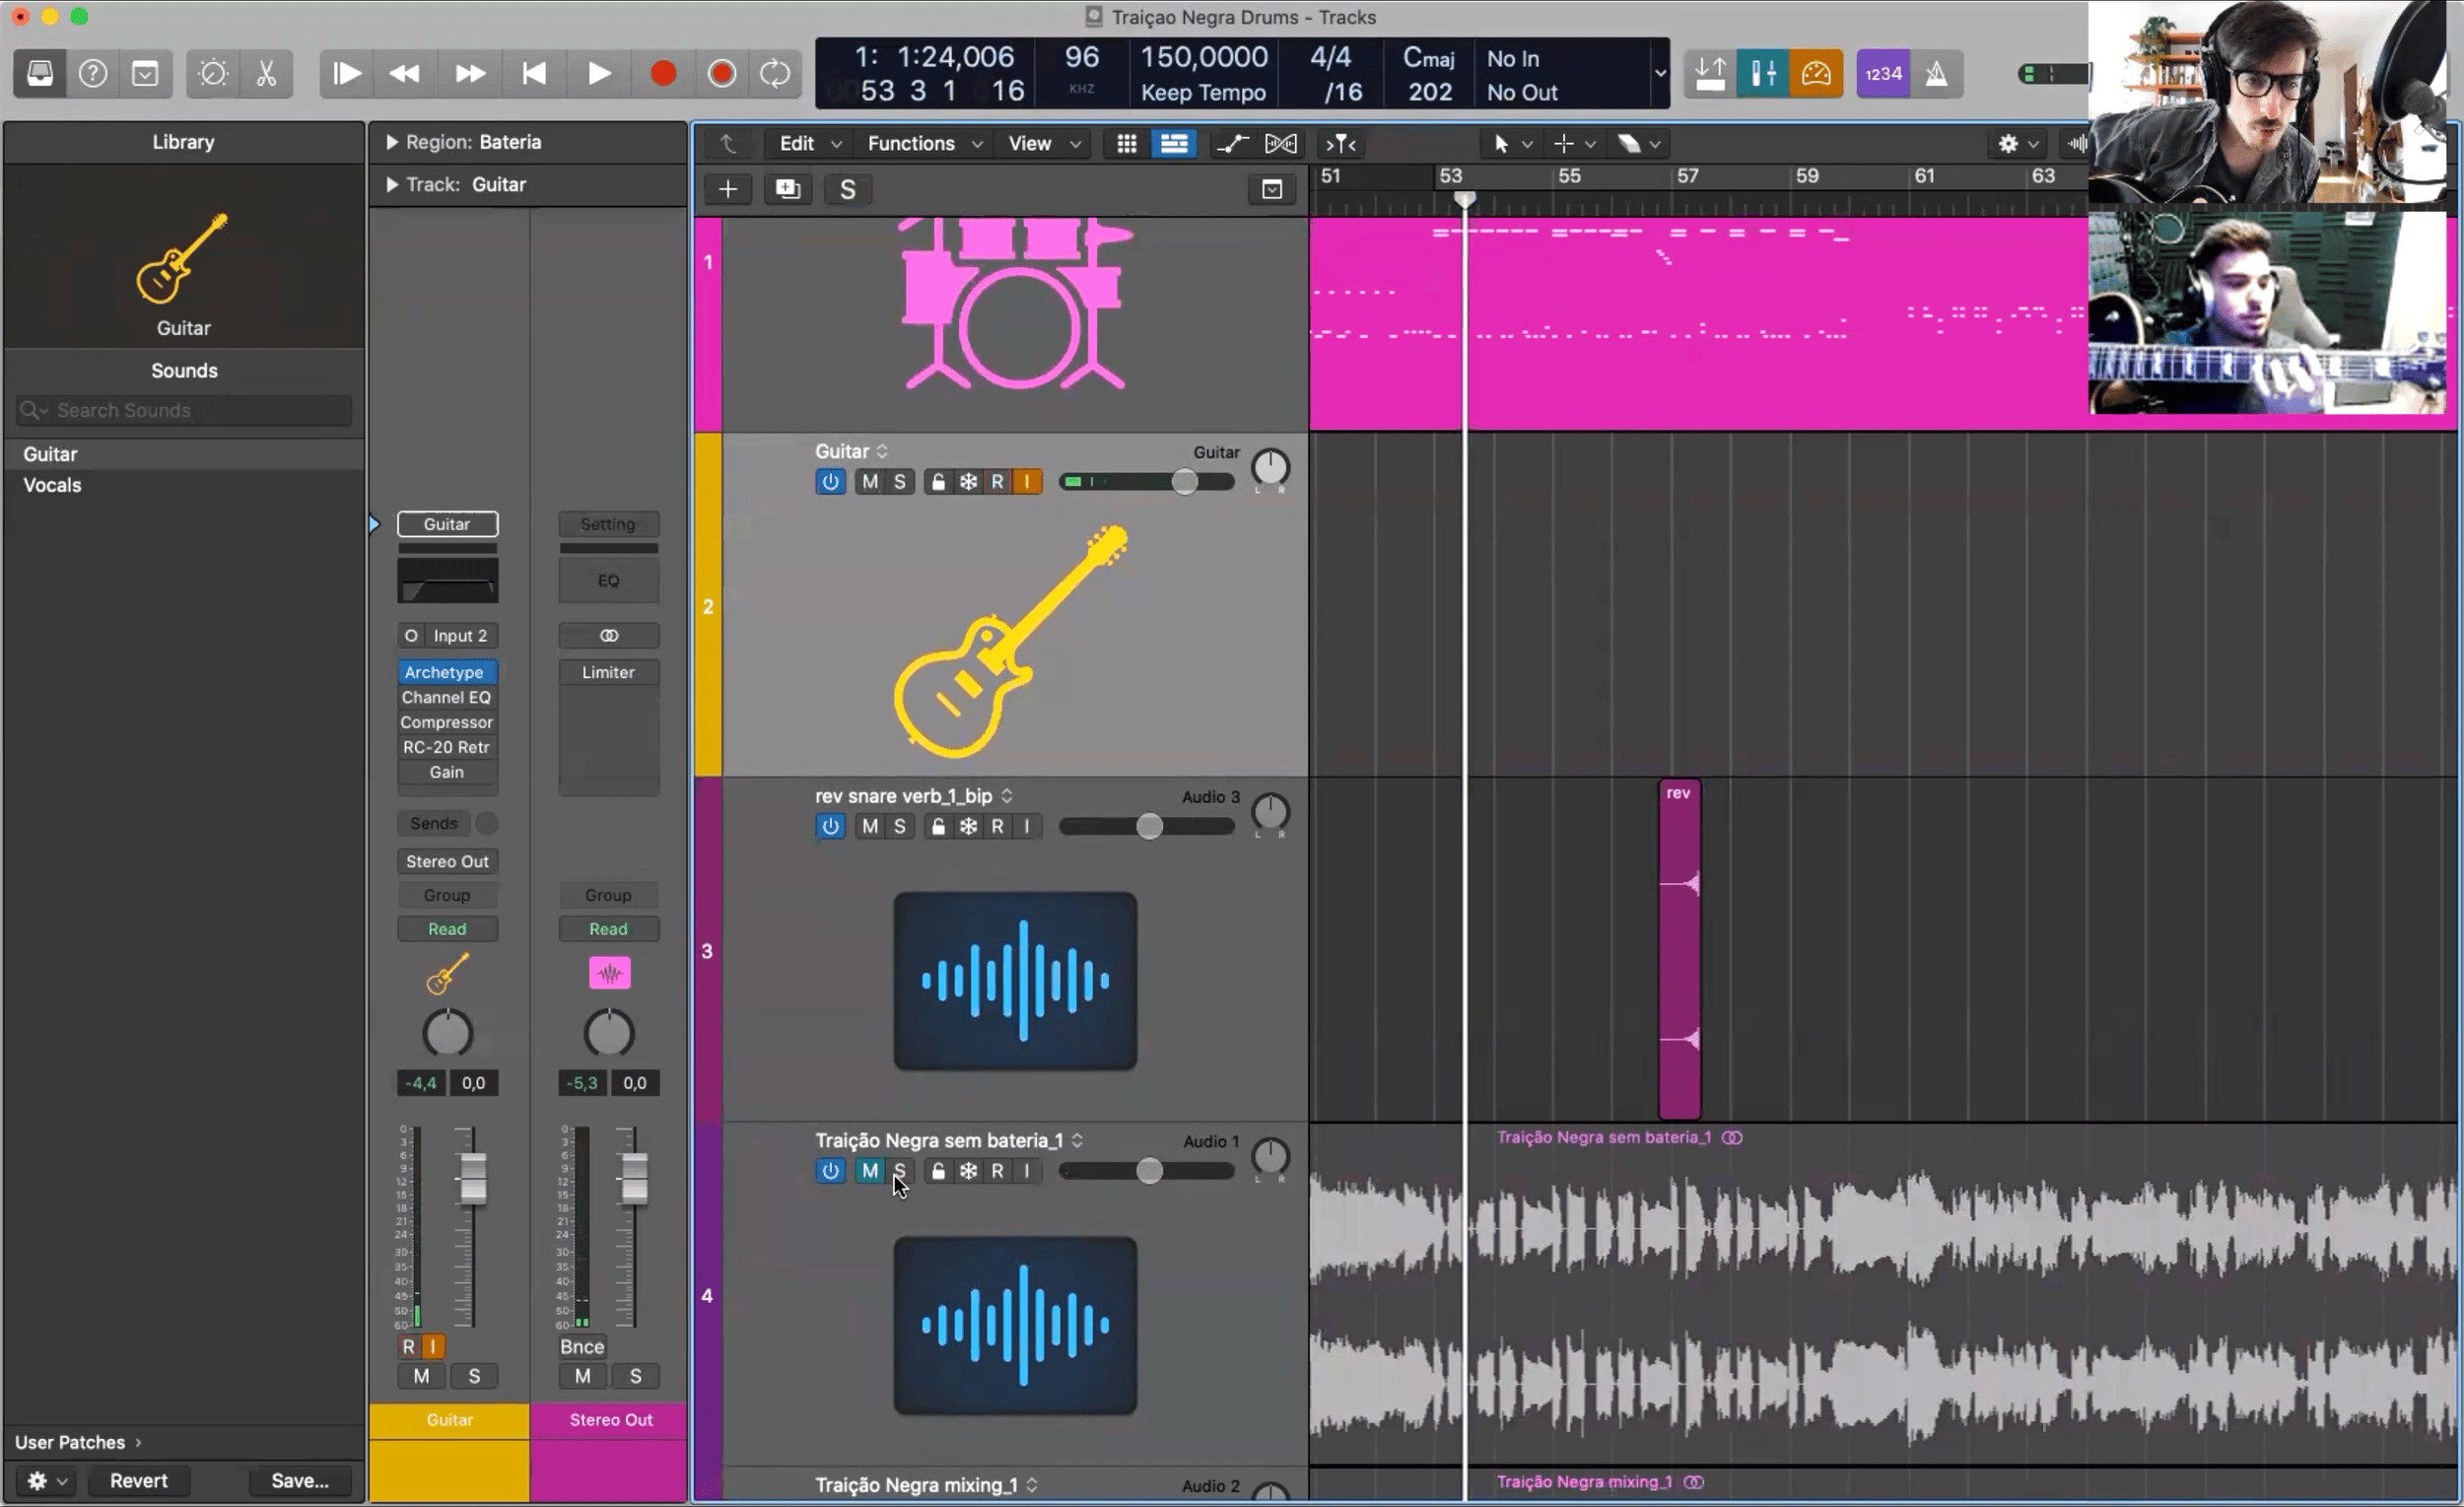Screen dimensions: 2464x1507
Task: Select Vocals in Library list
Action: coord(53,486)
